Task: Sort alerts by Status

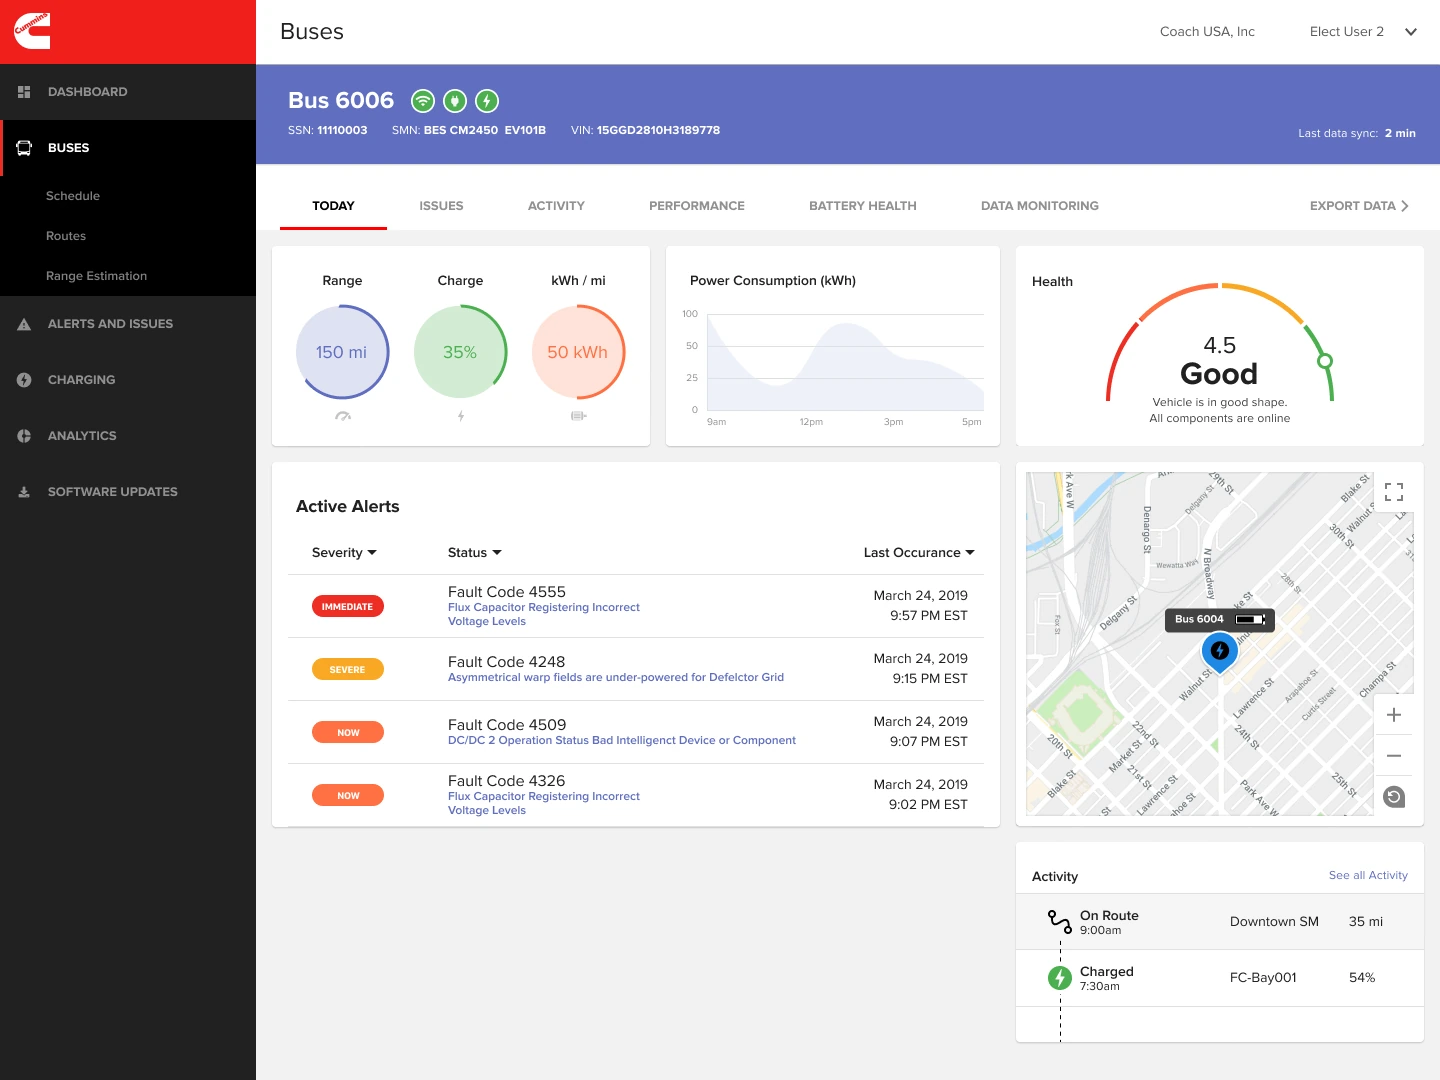Action: [475, 553]
